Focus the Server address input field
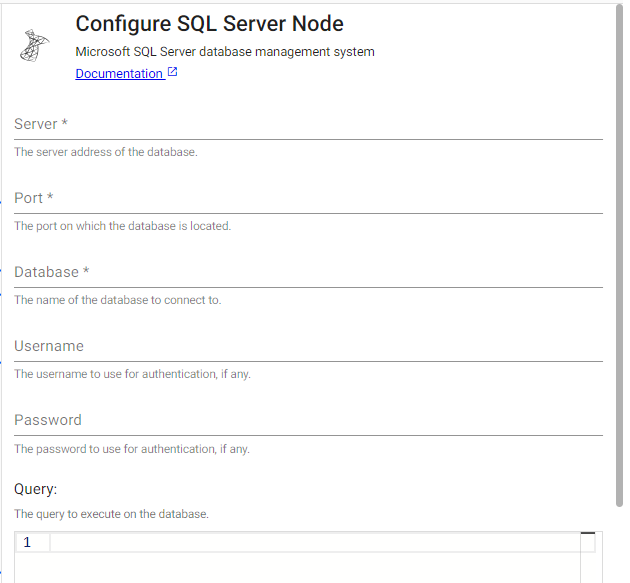The height and width of the screenshot is (583, 630). pyautogui.click(x=308, y=124)
